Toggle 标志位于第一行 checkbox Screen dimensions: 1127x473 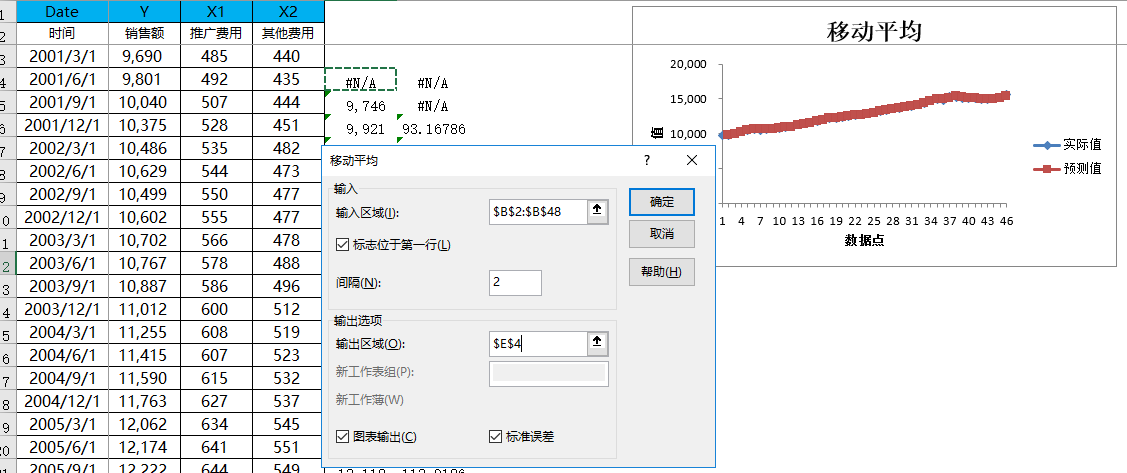pyautogui.click(x=341, y=244)
